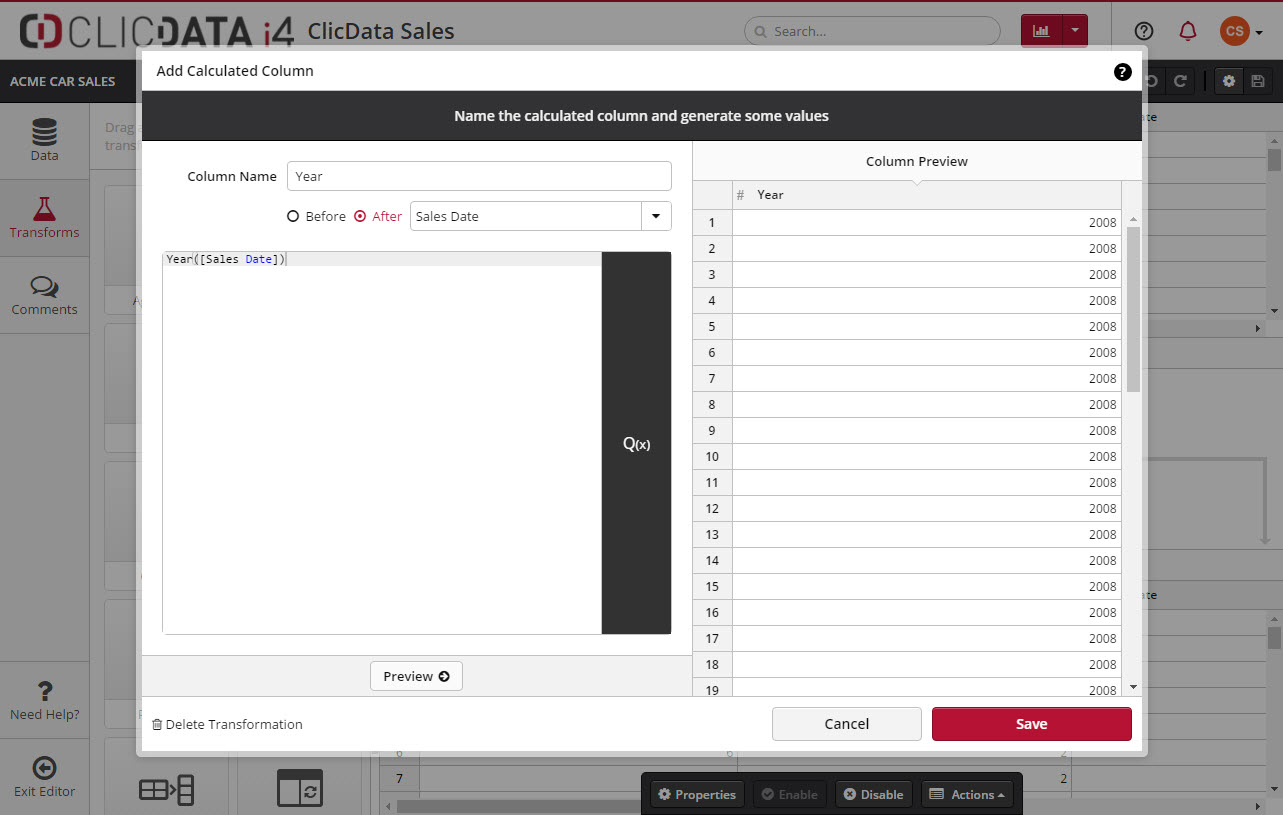Select the Before radio button
The image size is (1283, 815).
click(x=293, y=216)
